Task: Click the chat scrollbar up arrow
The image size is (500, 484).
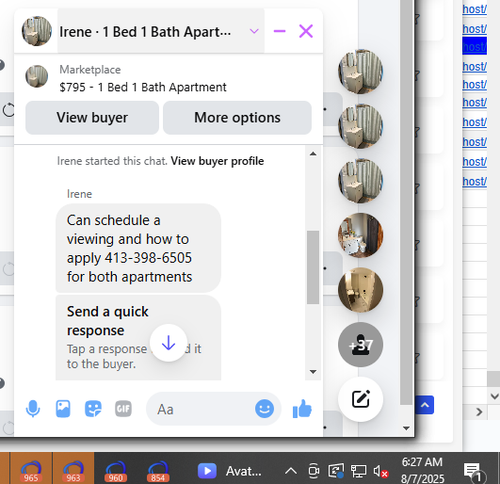Action: [313, 154]
